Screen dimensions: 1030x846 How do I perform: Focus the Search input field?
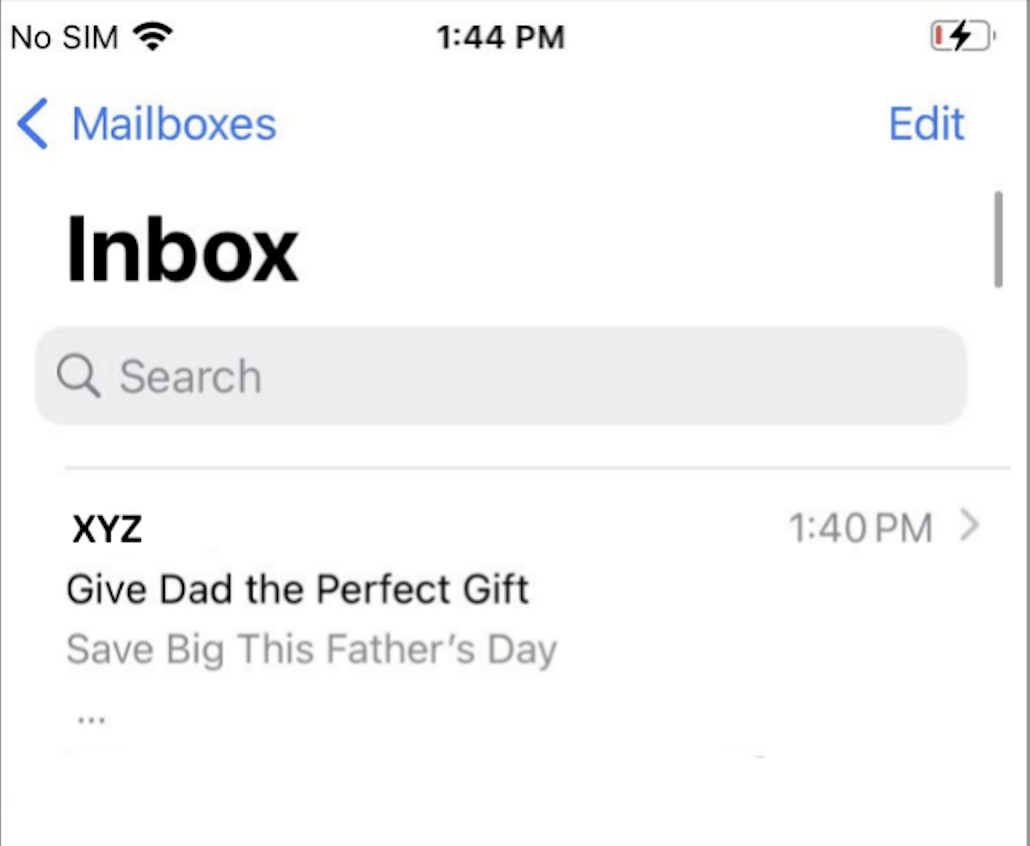(500, 377)
